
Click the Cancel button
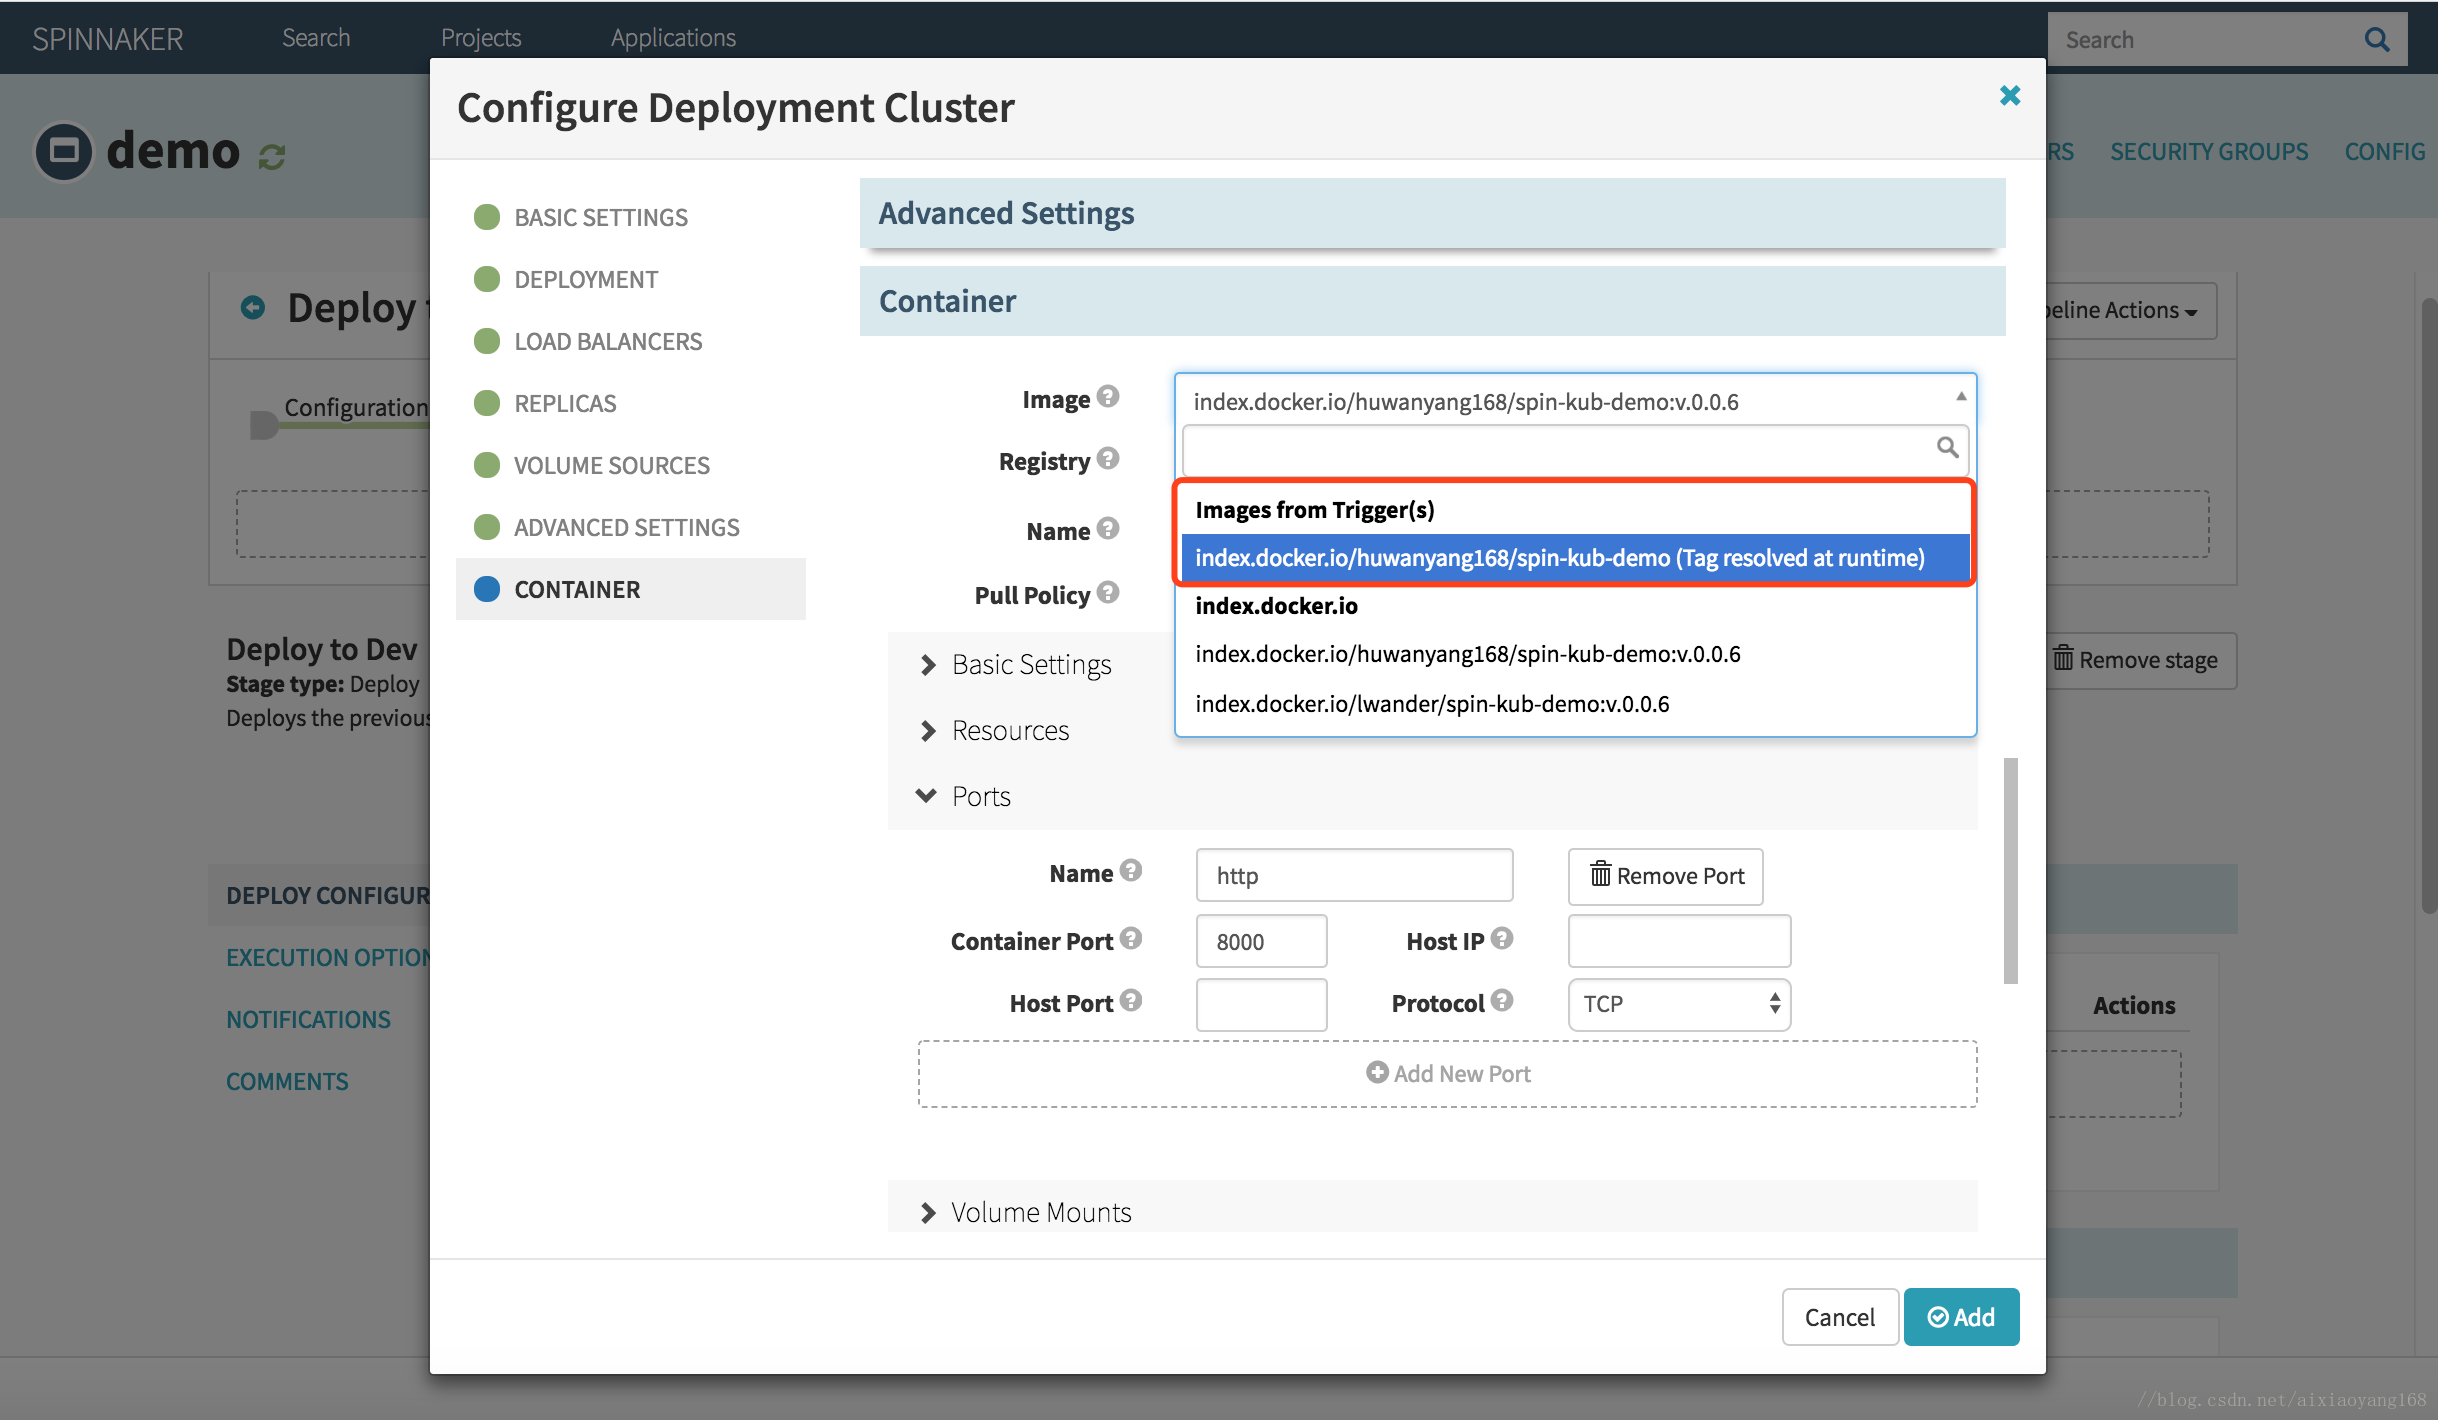[x=1839, y=1317]
